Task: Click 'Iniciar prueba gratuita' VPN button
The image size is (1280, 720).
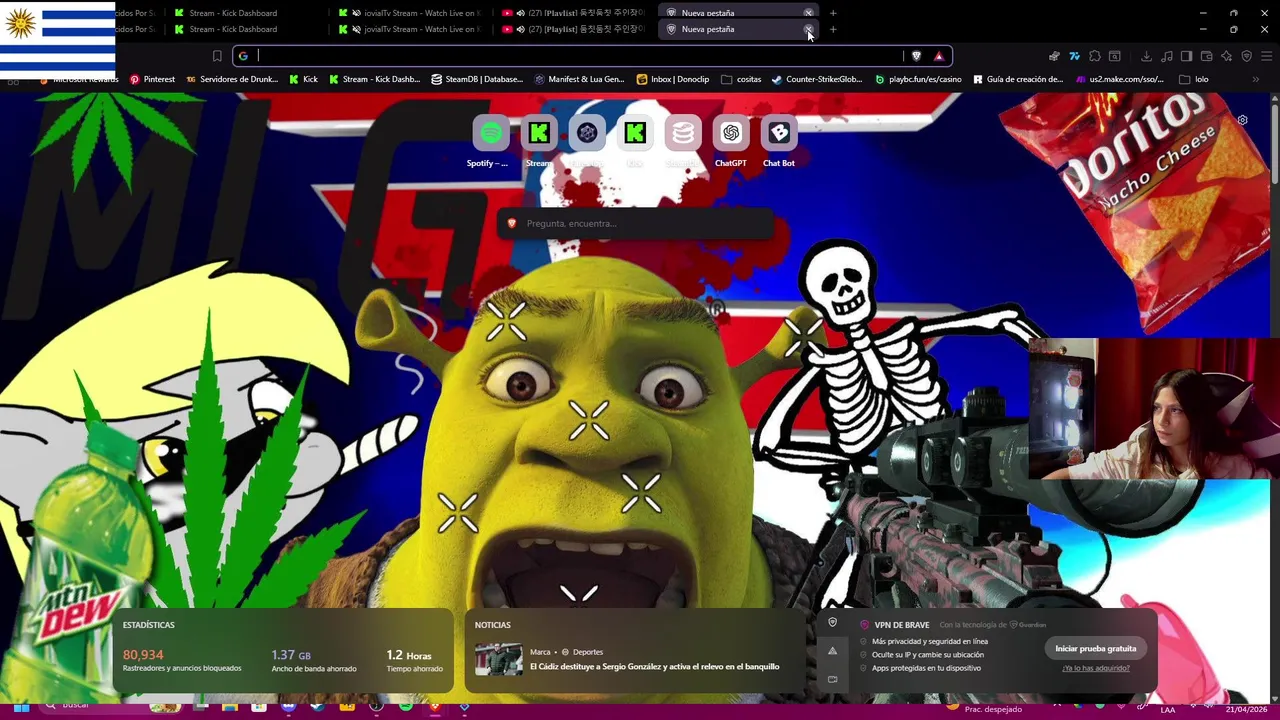Action: [1095, 649]
